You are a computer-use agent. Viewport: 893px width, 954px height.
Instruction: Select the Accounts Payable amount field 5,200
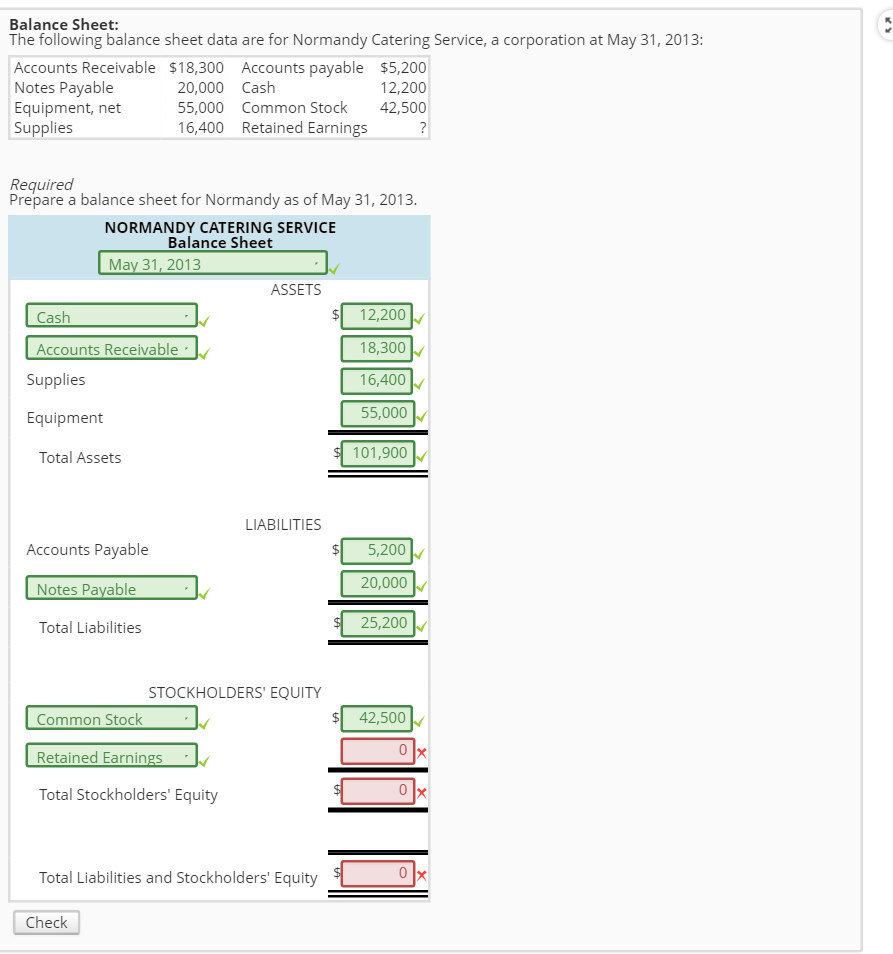(377, 549)
